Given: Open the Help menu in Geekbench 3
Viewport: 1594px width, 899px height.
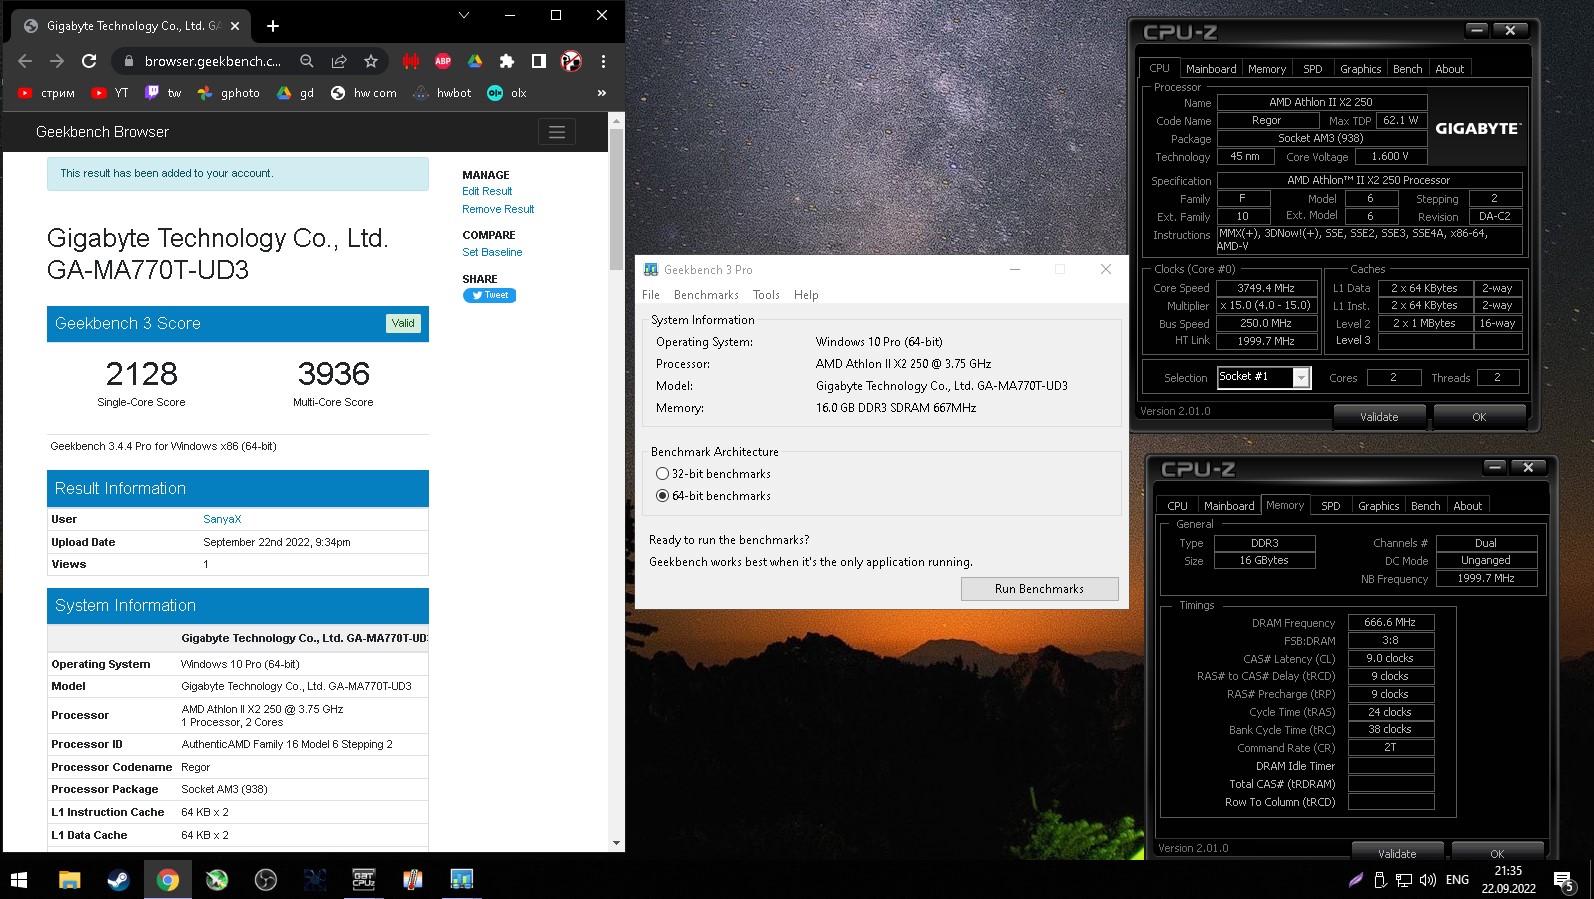Looking at the screenshot, I should (806, 295).
